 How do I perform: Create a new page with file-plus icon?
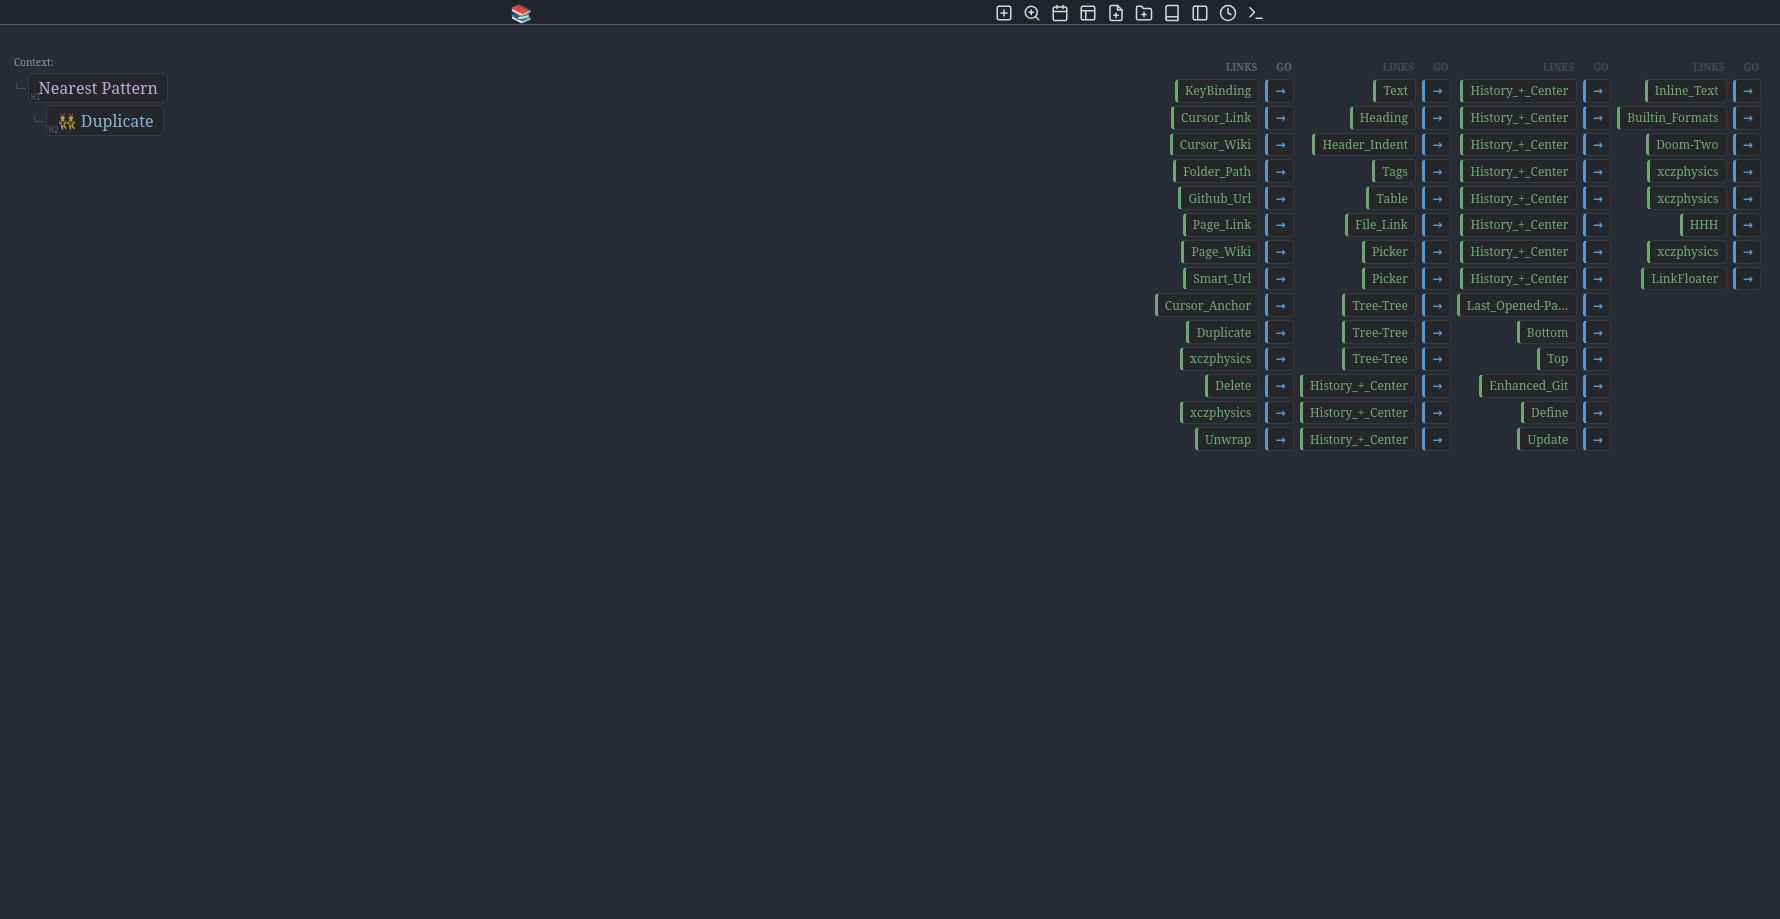[1116, 13]
